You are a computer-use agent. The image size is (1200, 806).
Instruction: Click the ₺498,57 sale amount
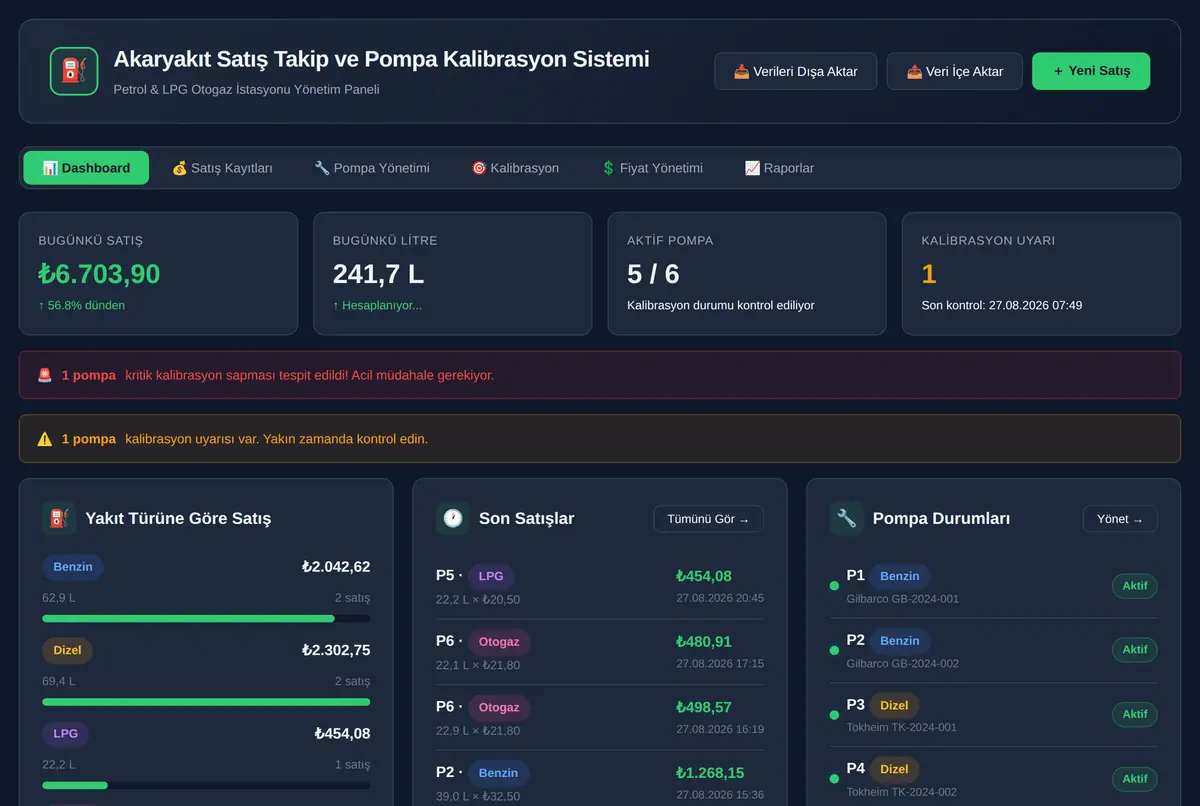704,707
